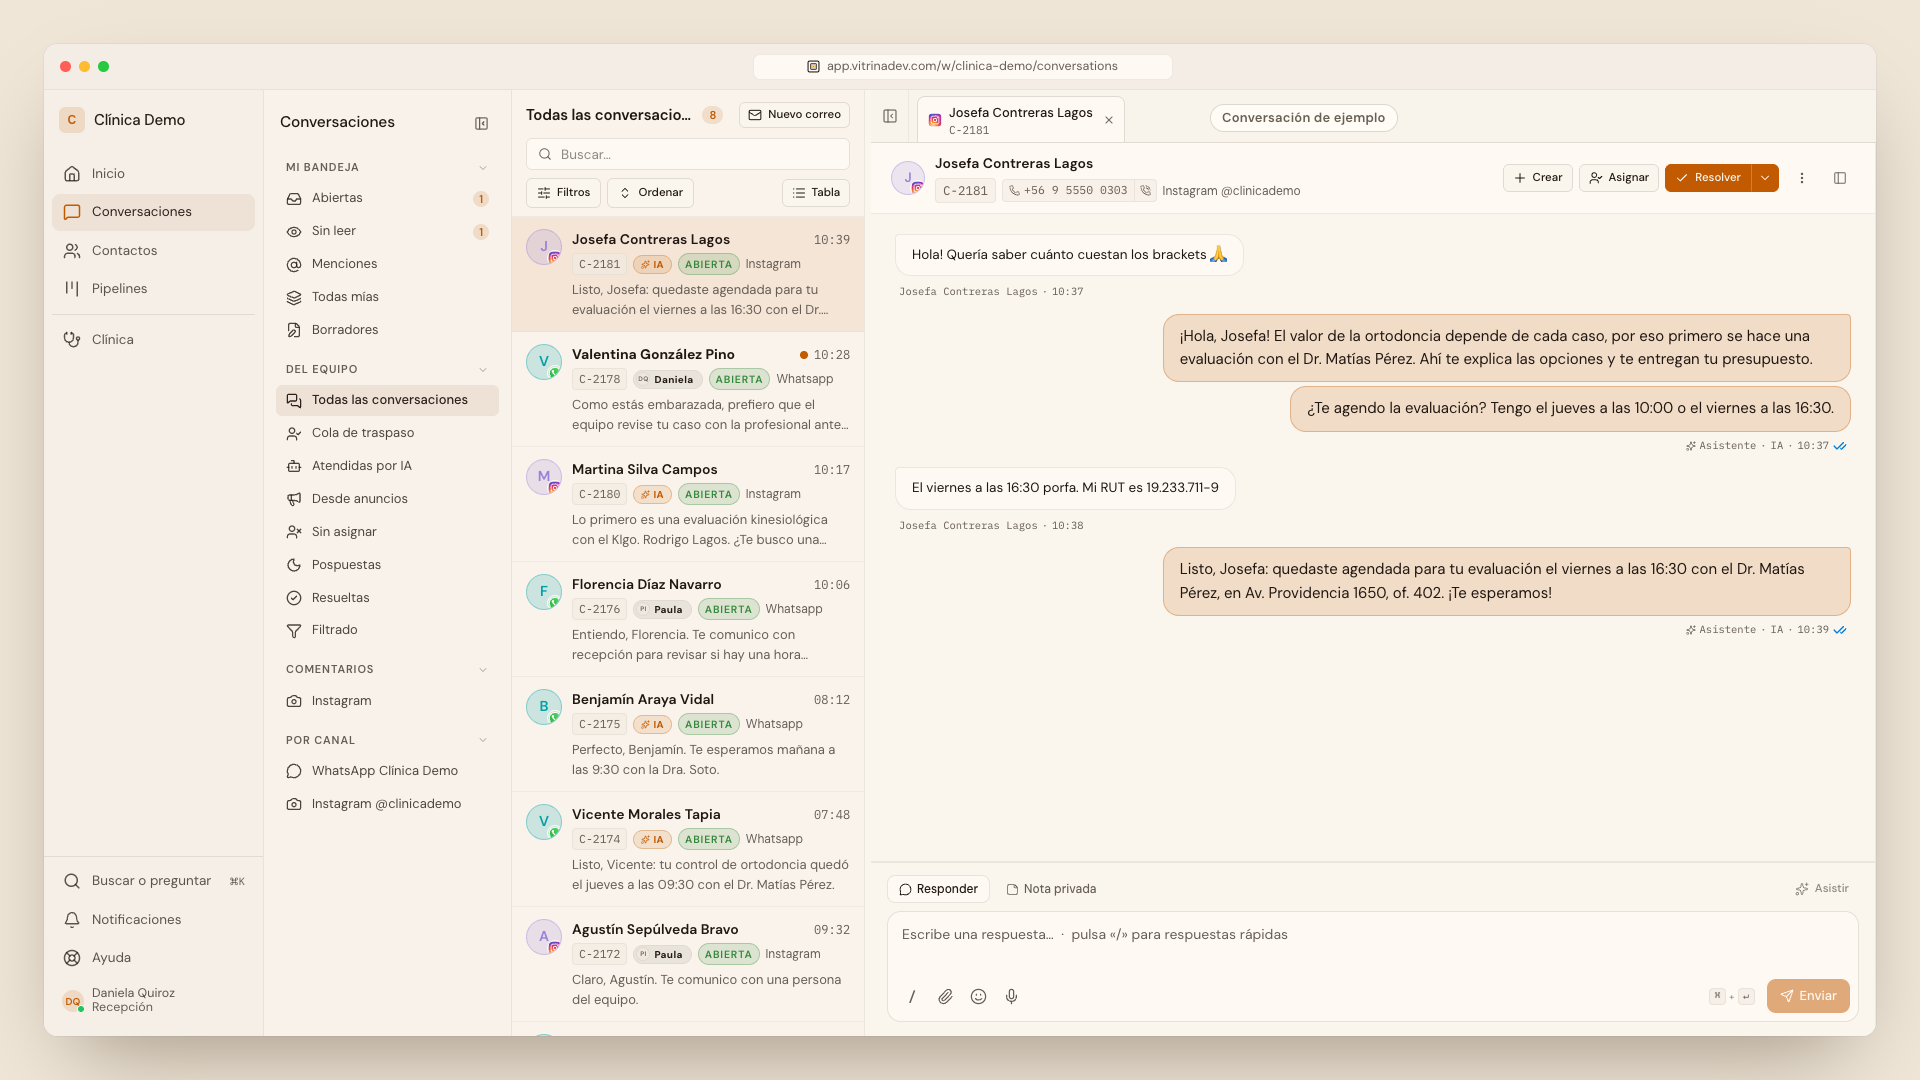Open the more options kebab menu
The height and width of the screenshot is (1080, 1920).
point(1802,178)
